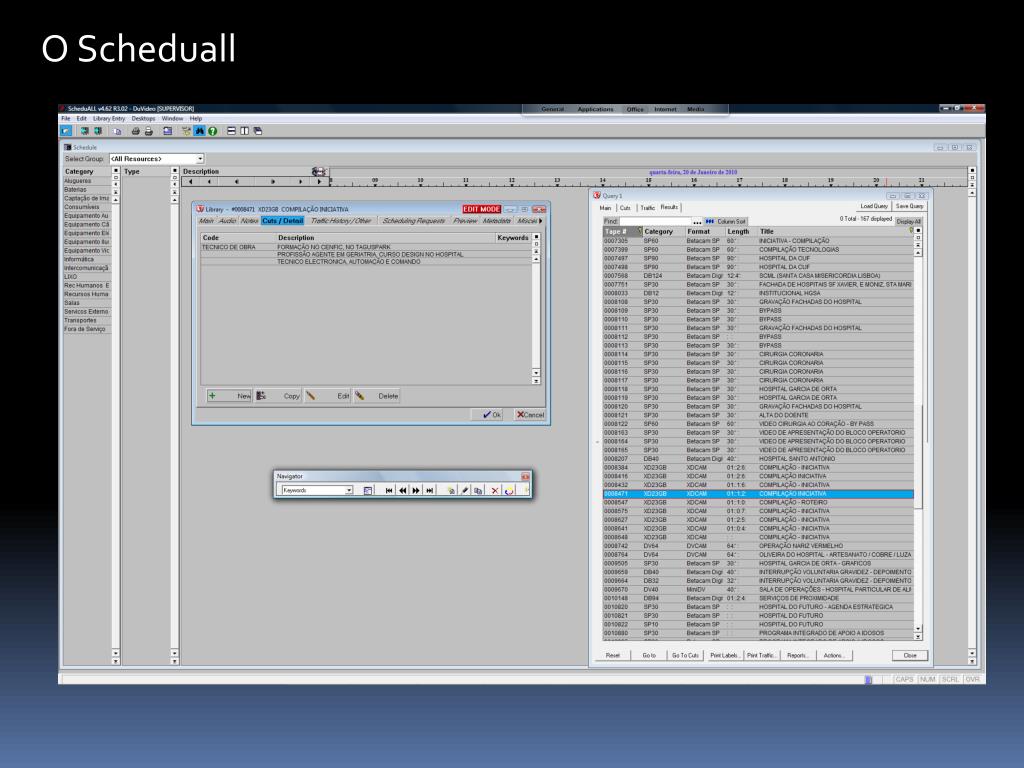Open the Desktops menu
The width and height of the screenshot is (1024, 768).
point(144,119)
